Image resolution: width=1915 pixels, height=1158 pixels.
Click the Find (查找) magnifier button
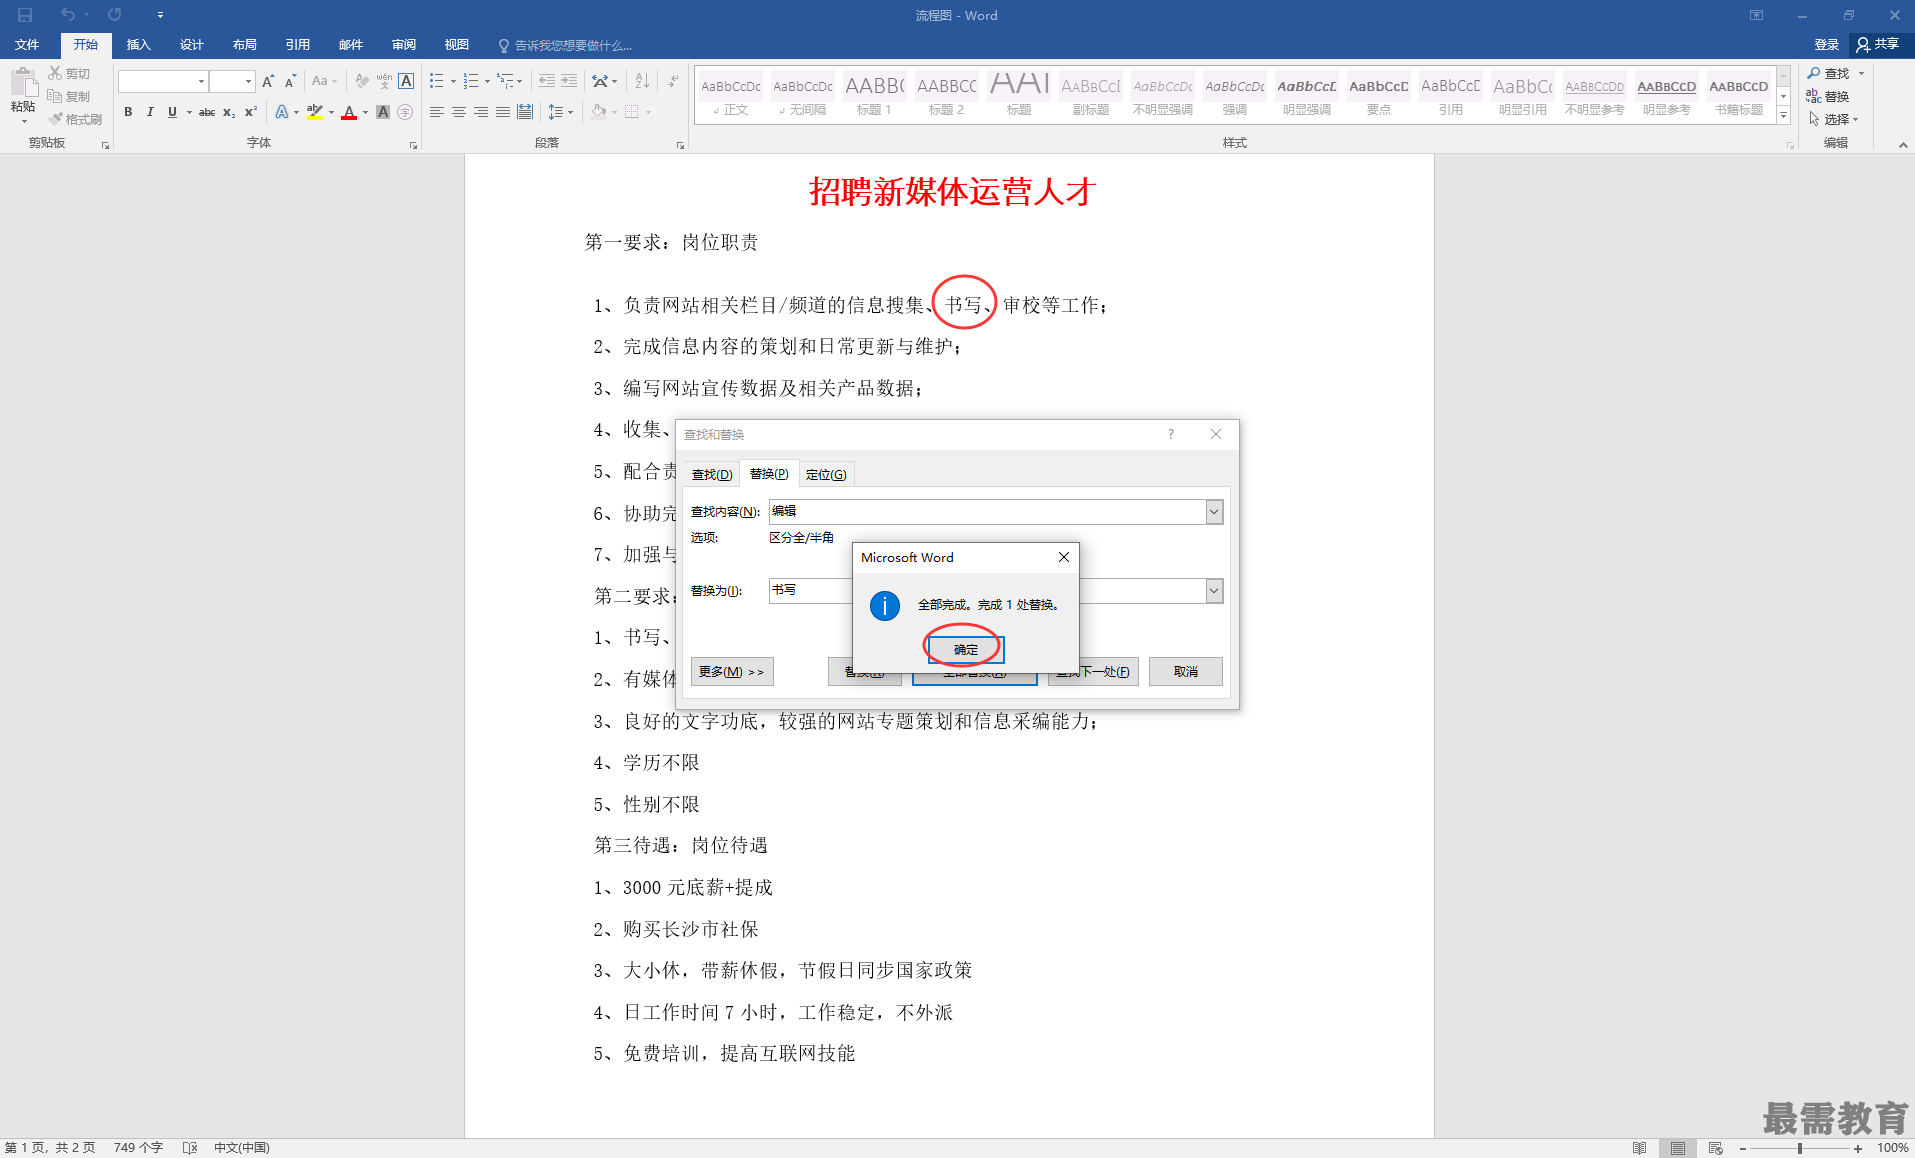pyautogui.click(x=1829, y=73)
